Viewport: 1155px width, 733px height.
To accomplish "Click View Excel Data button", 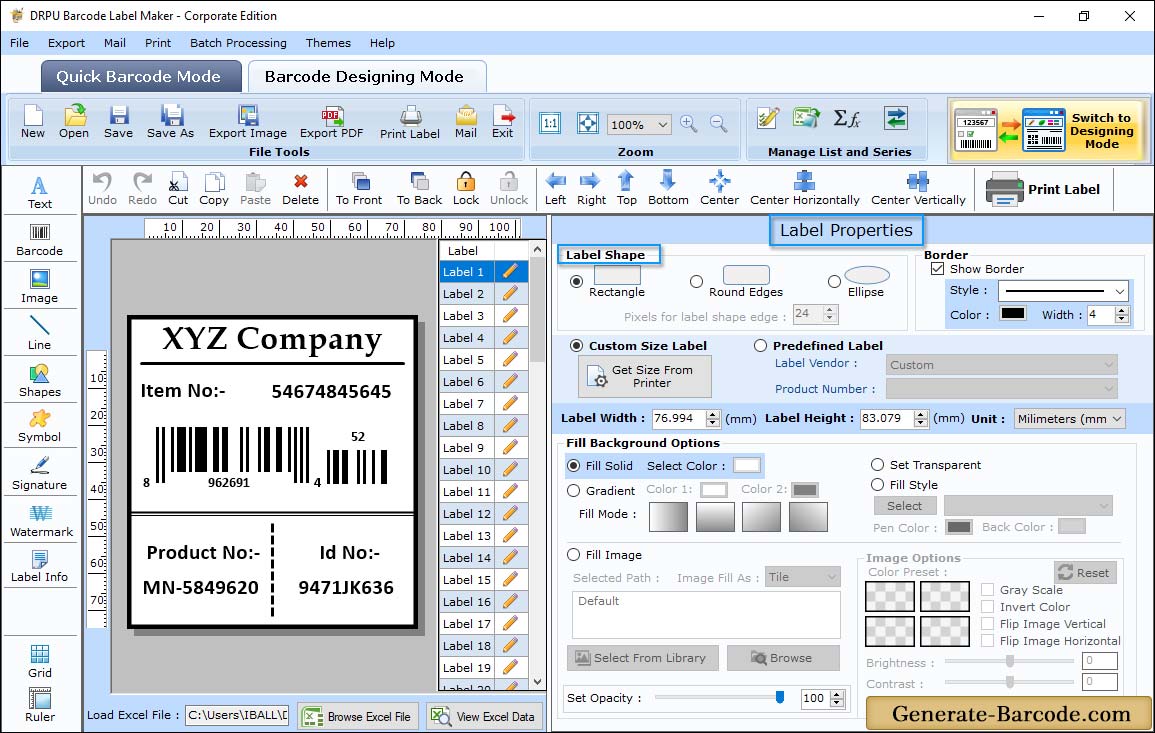I will (485, 716).
